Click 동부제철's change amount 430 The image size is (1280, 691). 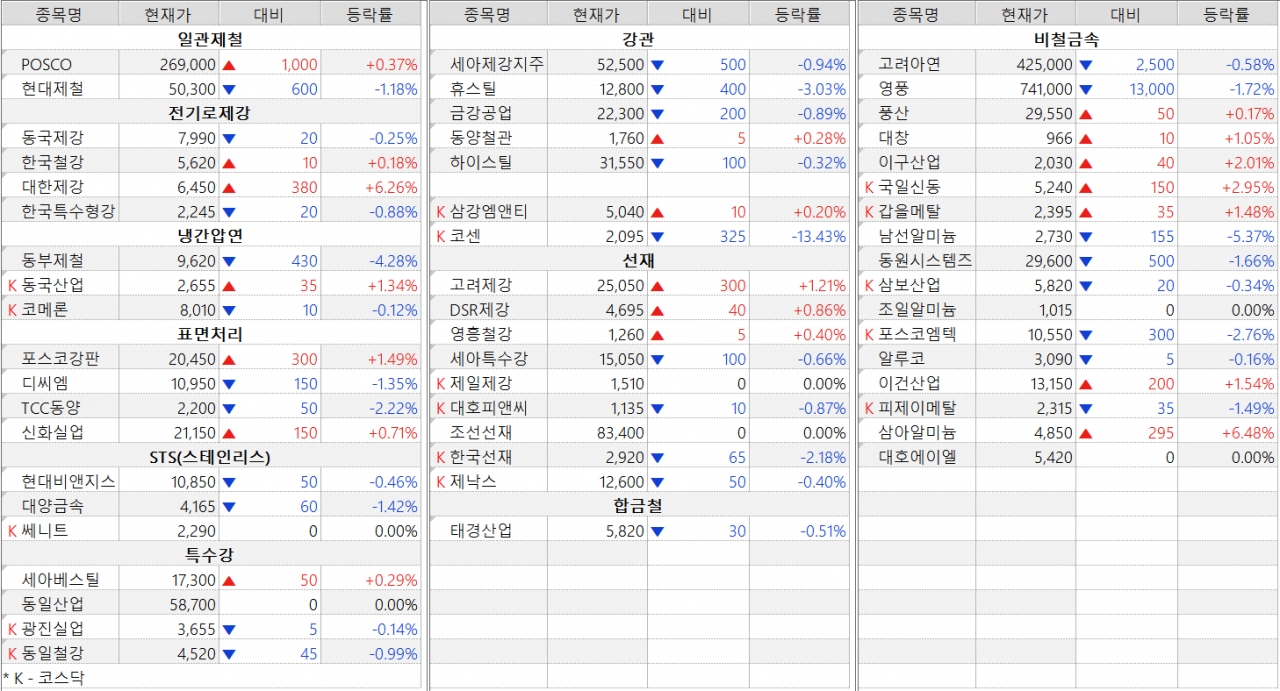click(x=304, y=261)
